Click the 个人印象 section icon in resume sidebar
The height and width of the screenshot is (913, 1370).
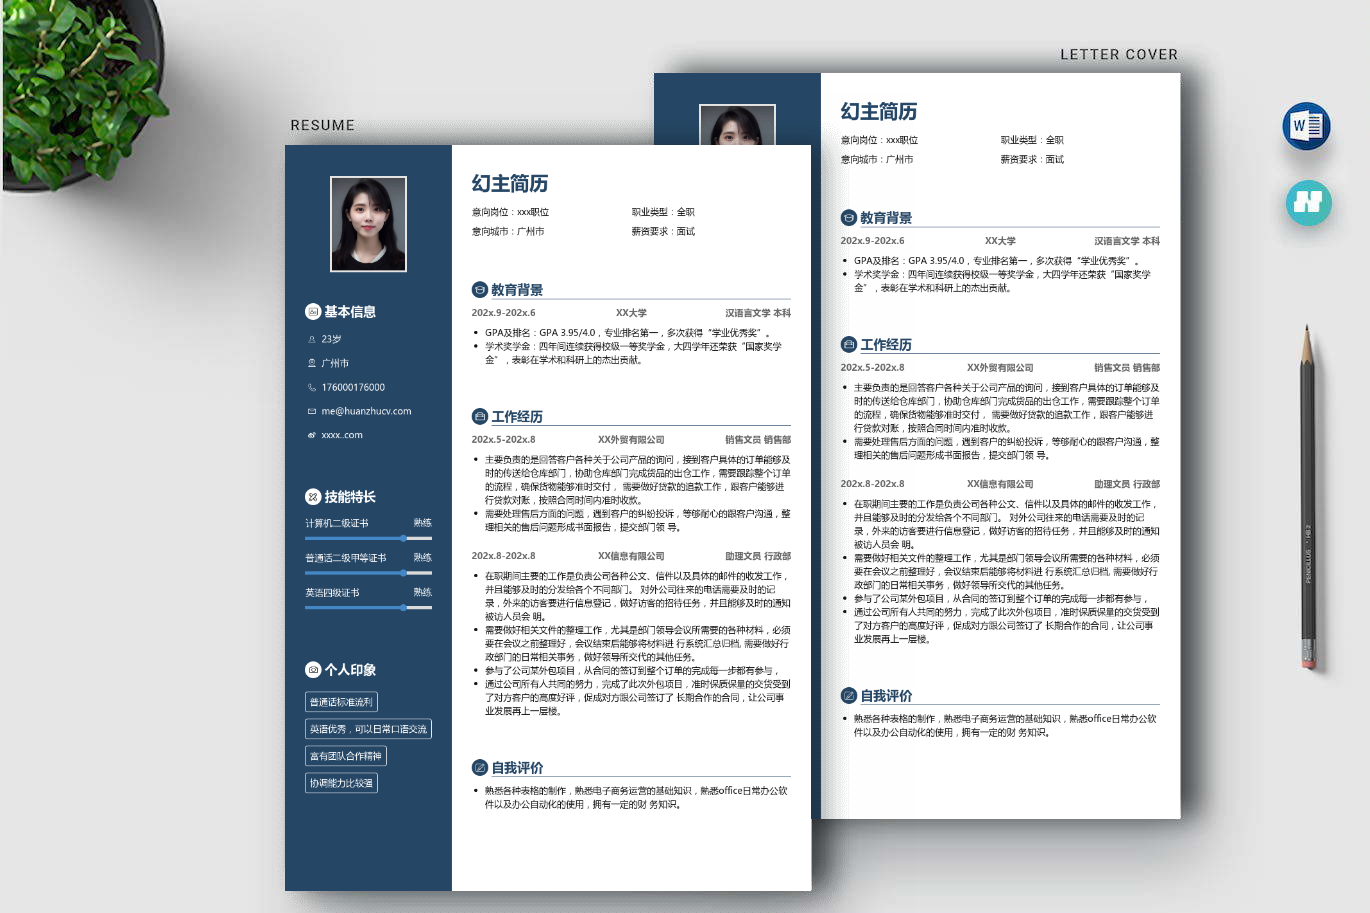point(313,670)
